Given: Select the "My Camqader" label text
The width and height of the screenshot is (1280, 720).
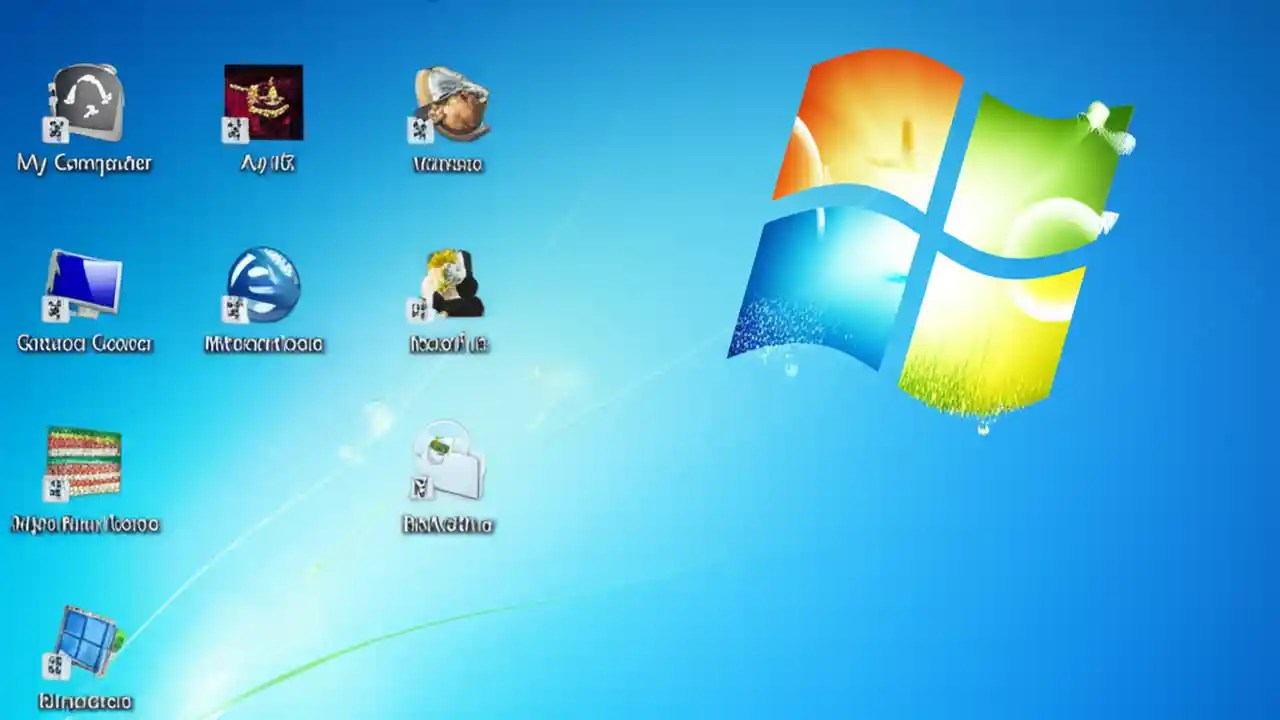Looking at the screenshot, I should coord(83,163).
